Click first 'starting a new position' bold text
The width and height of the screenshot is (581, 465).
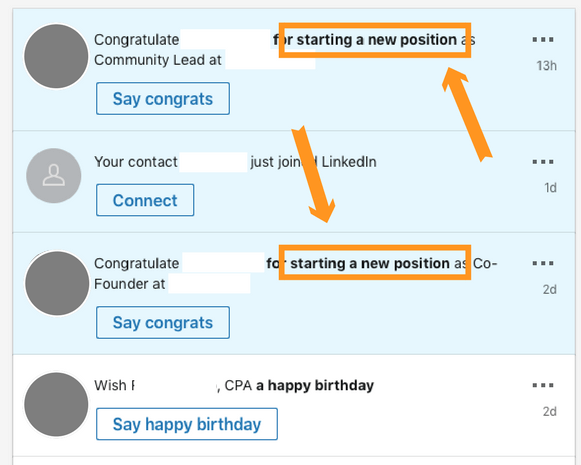point(376,40)
